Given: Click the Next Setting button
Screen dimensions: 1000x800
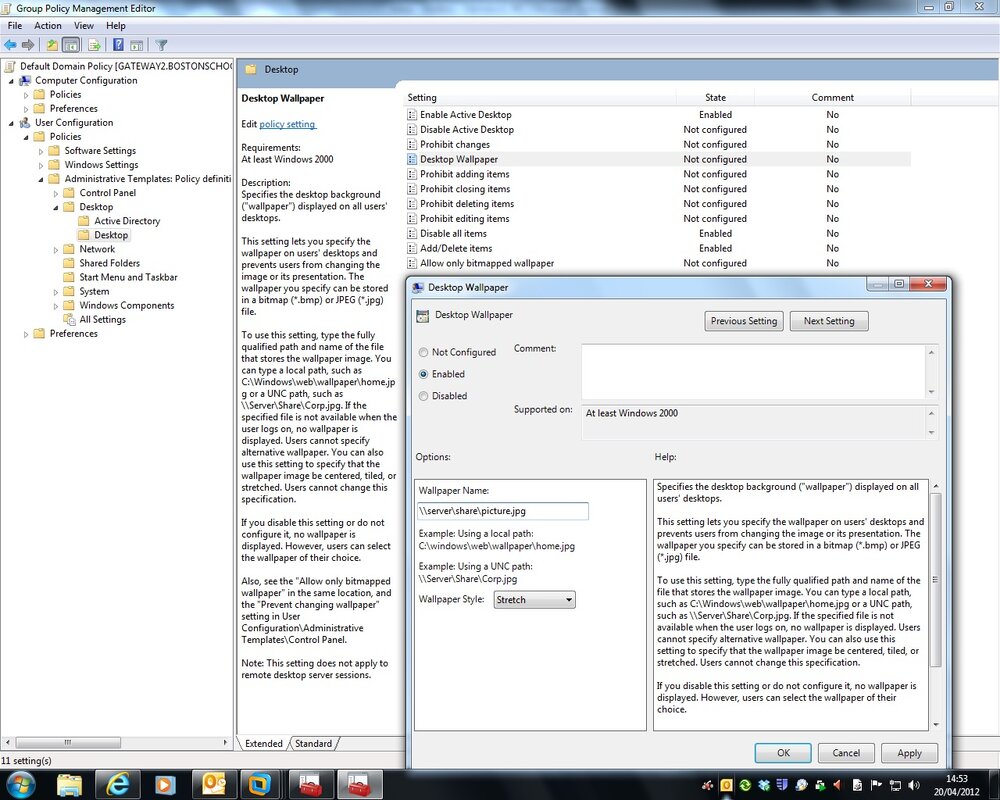Looking at the screenshot, I should tap(829, 321).
